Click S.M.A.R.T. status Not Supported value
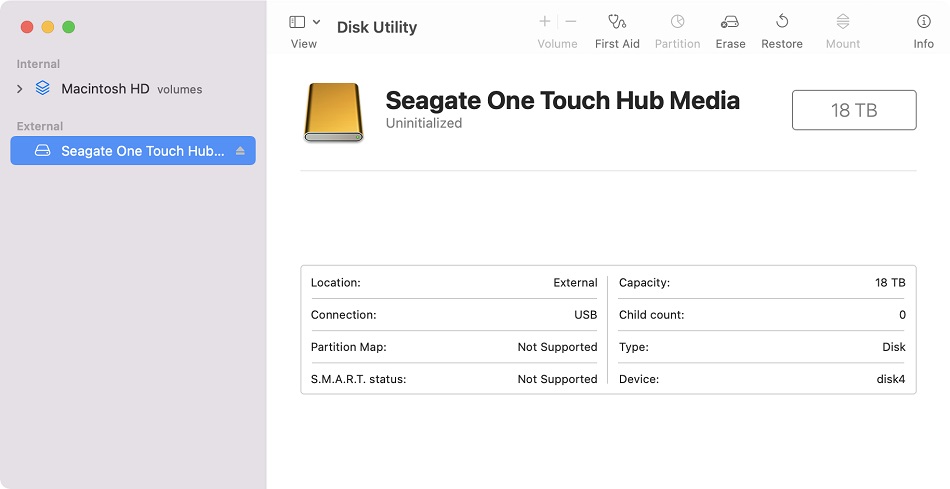This screenshot has width=950, height=489. [557, 379]
